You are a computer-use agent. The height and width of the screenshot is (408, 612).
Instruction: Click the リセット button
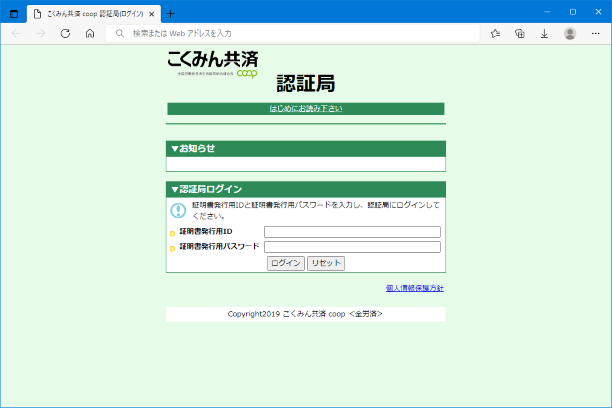(326, 263)
